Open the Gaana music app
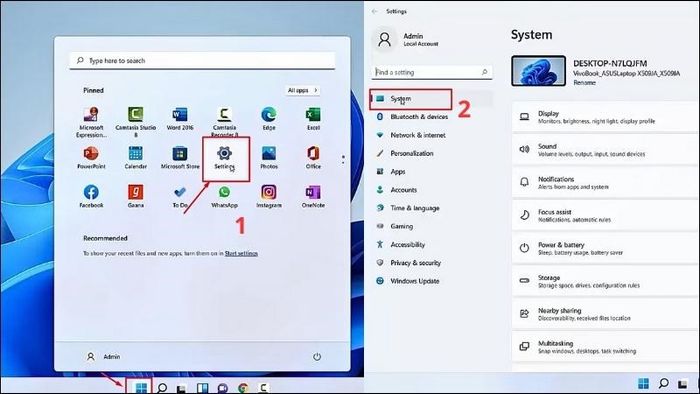This screenshot has width=700, height=394. (136, 196)
